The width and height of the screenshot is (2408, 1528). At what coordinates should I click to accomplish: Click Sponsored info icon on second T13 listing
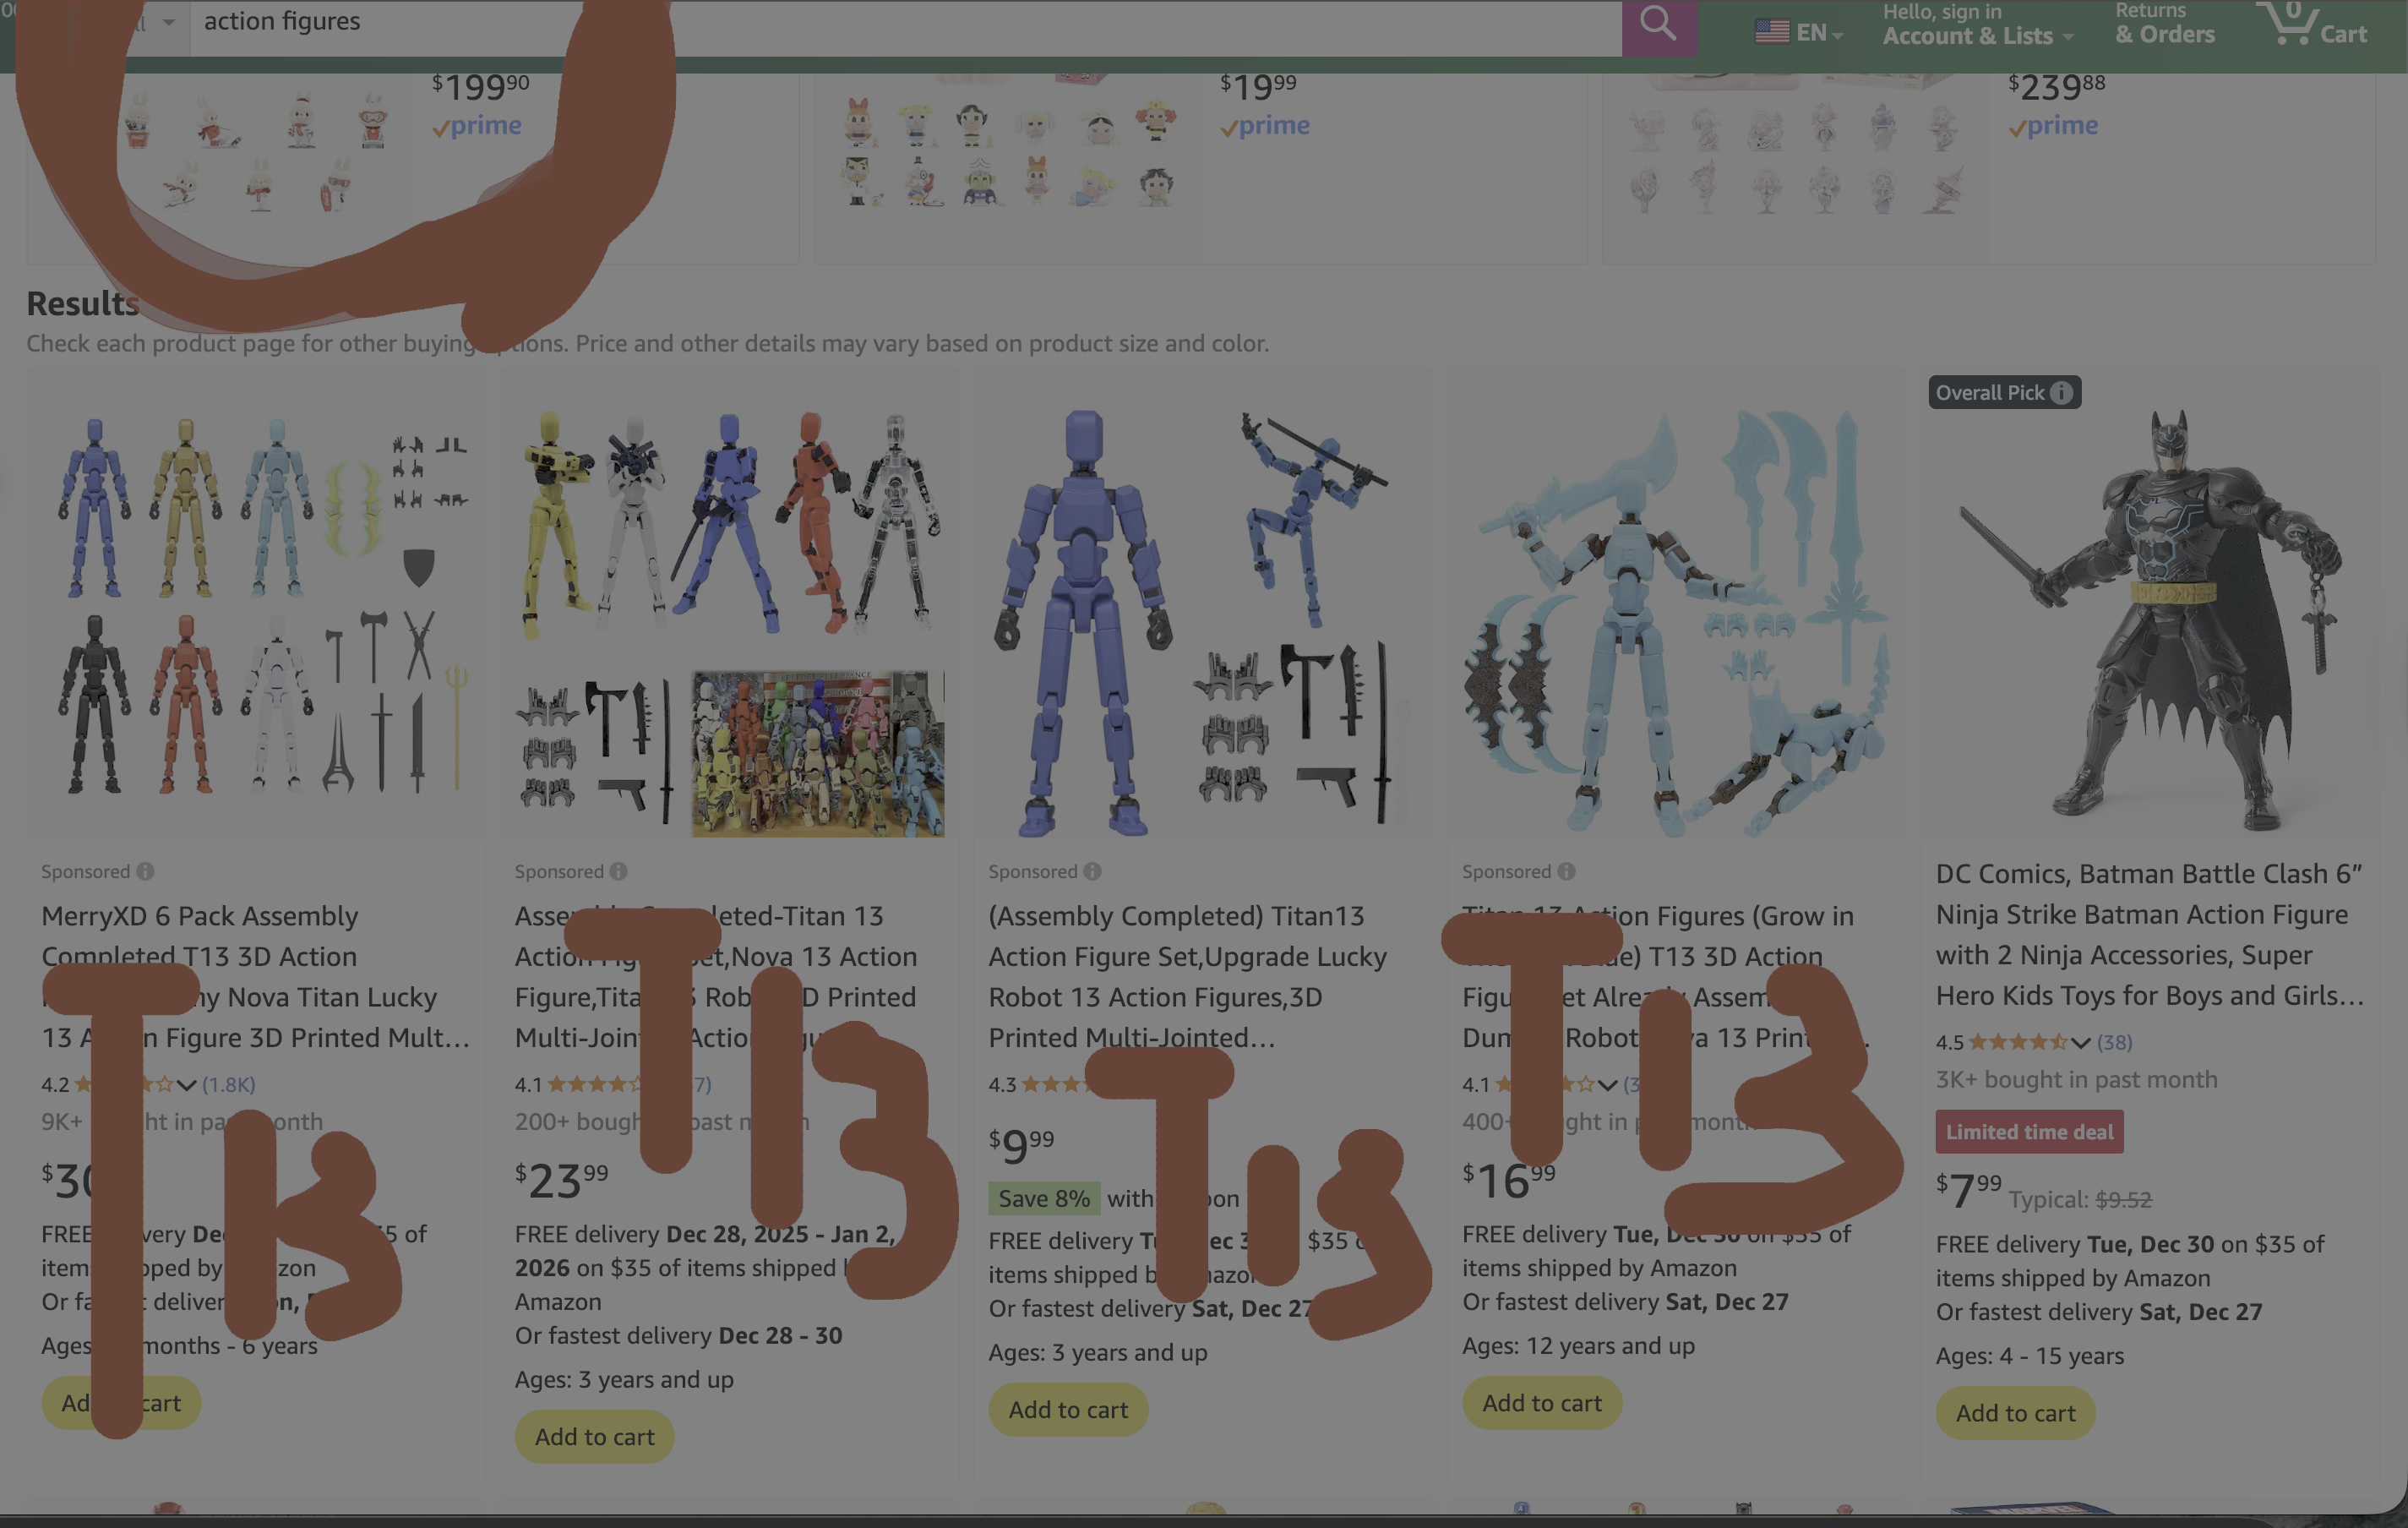[619, 871]
